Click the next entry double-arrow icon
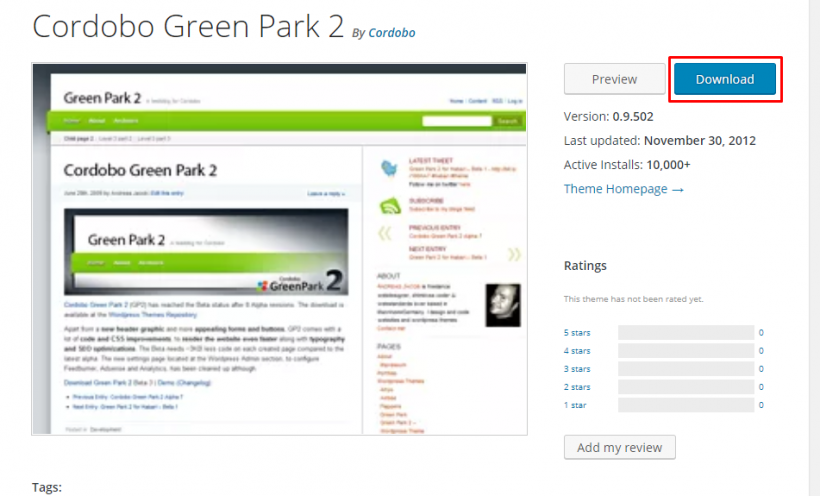This screenshot has width=820, height=496. [x=514, y=254]
